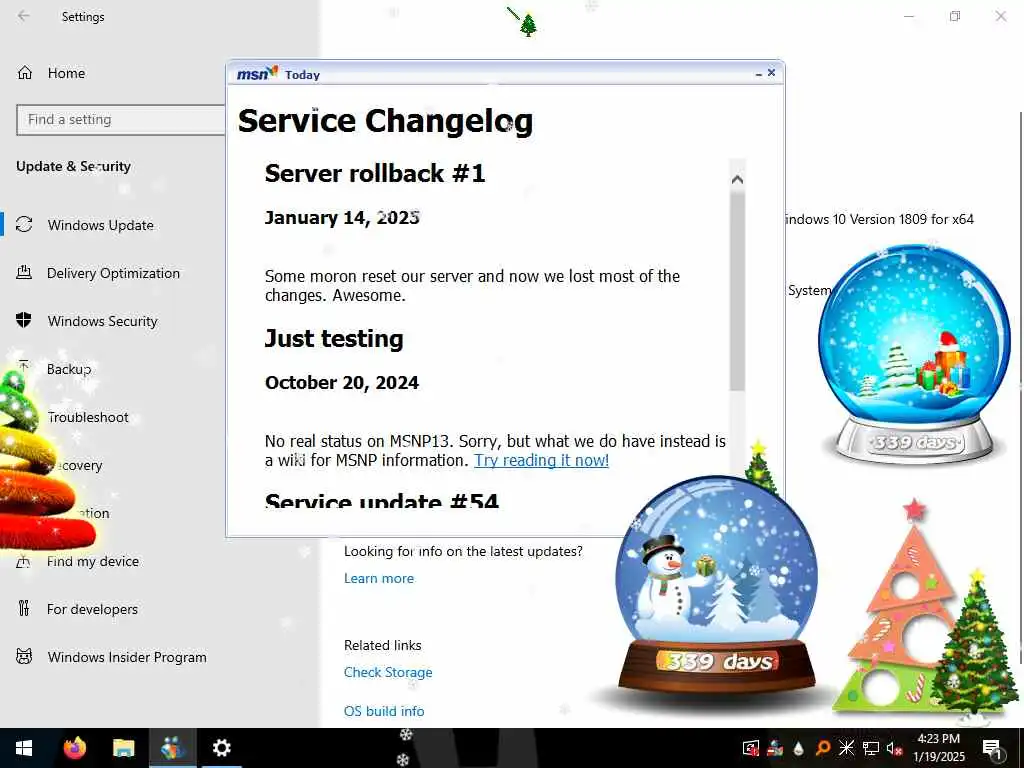Open network status tray icon
1024x768 pixels.
pos(871,748)
